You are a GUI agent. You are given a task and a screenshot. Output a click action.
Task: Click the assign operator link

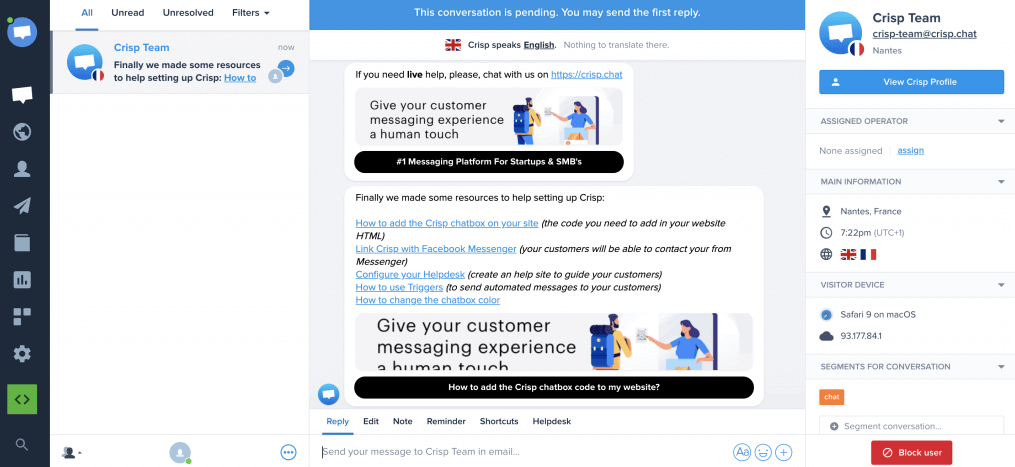pos(911,150)
